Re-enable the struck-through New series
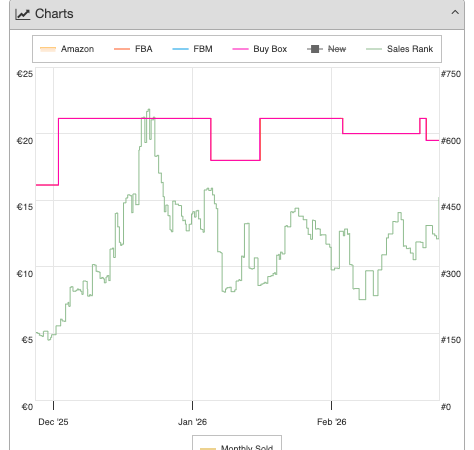This screenshot has width=474, height=450. pyautogui.click(x=327, y=49)
